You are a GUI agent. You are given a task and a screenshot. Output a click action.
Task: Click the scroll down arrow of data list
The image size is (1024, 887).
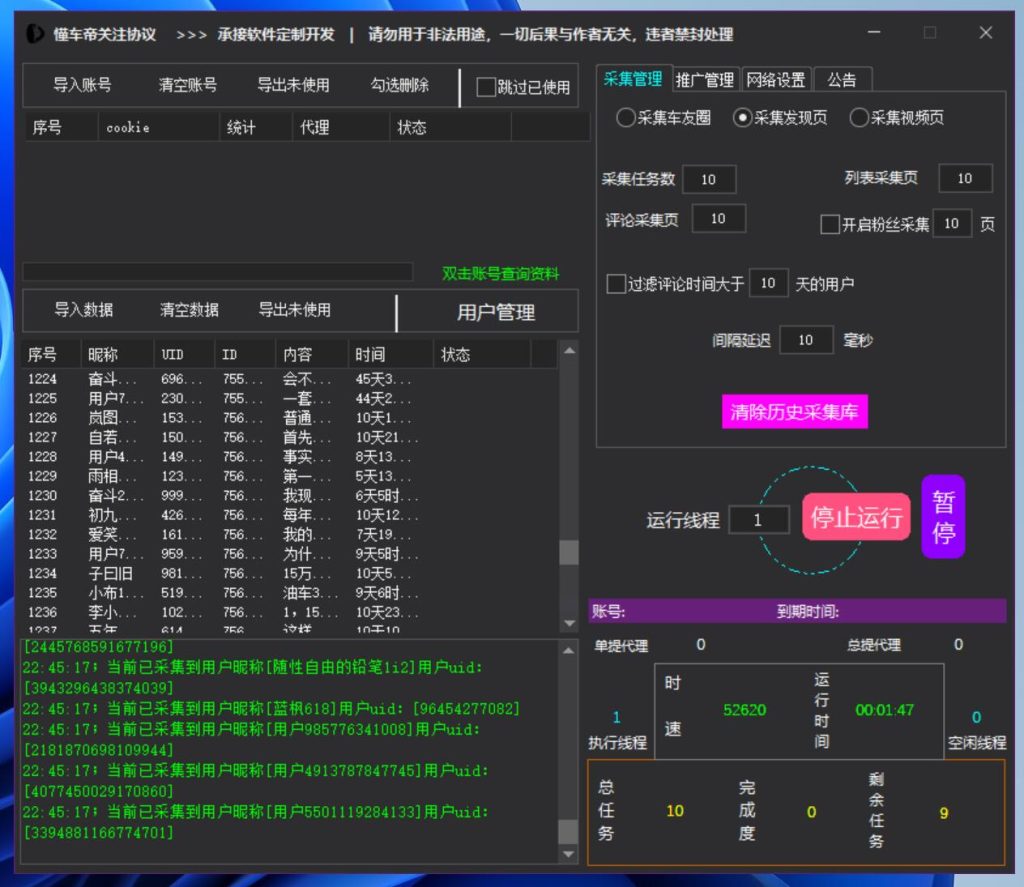568,623
